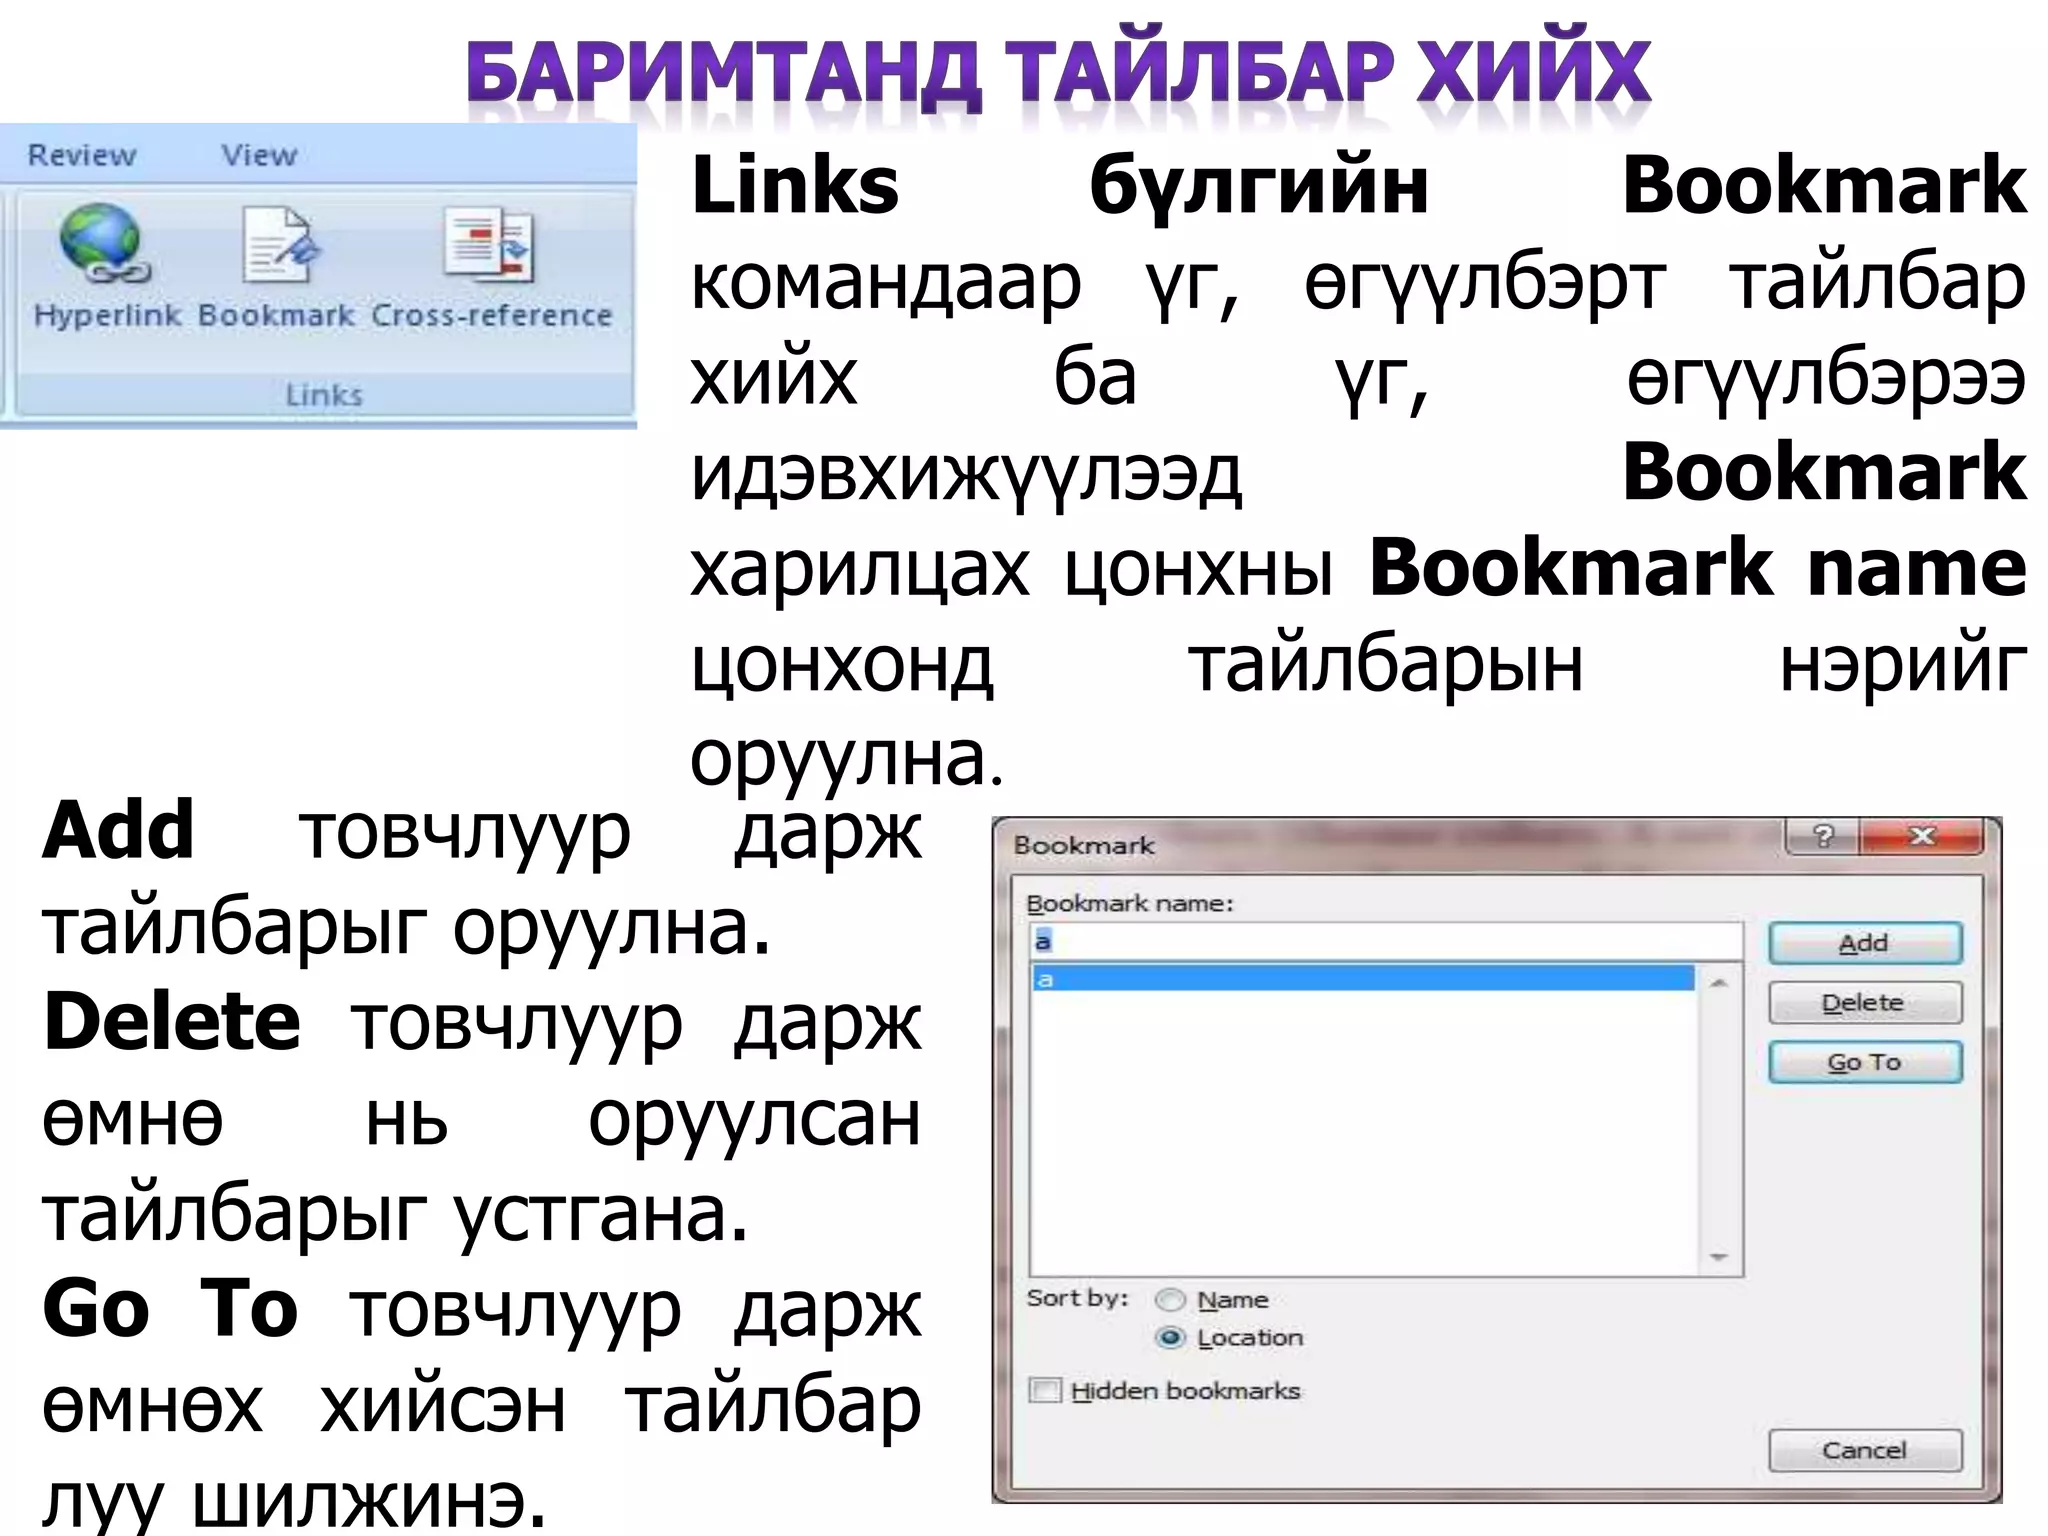This screenshot has height=1536, width=2048.
Task: Click the Bookmark dialog help button
Action: (x=1822, y=836)
